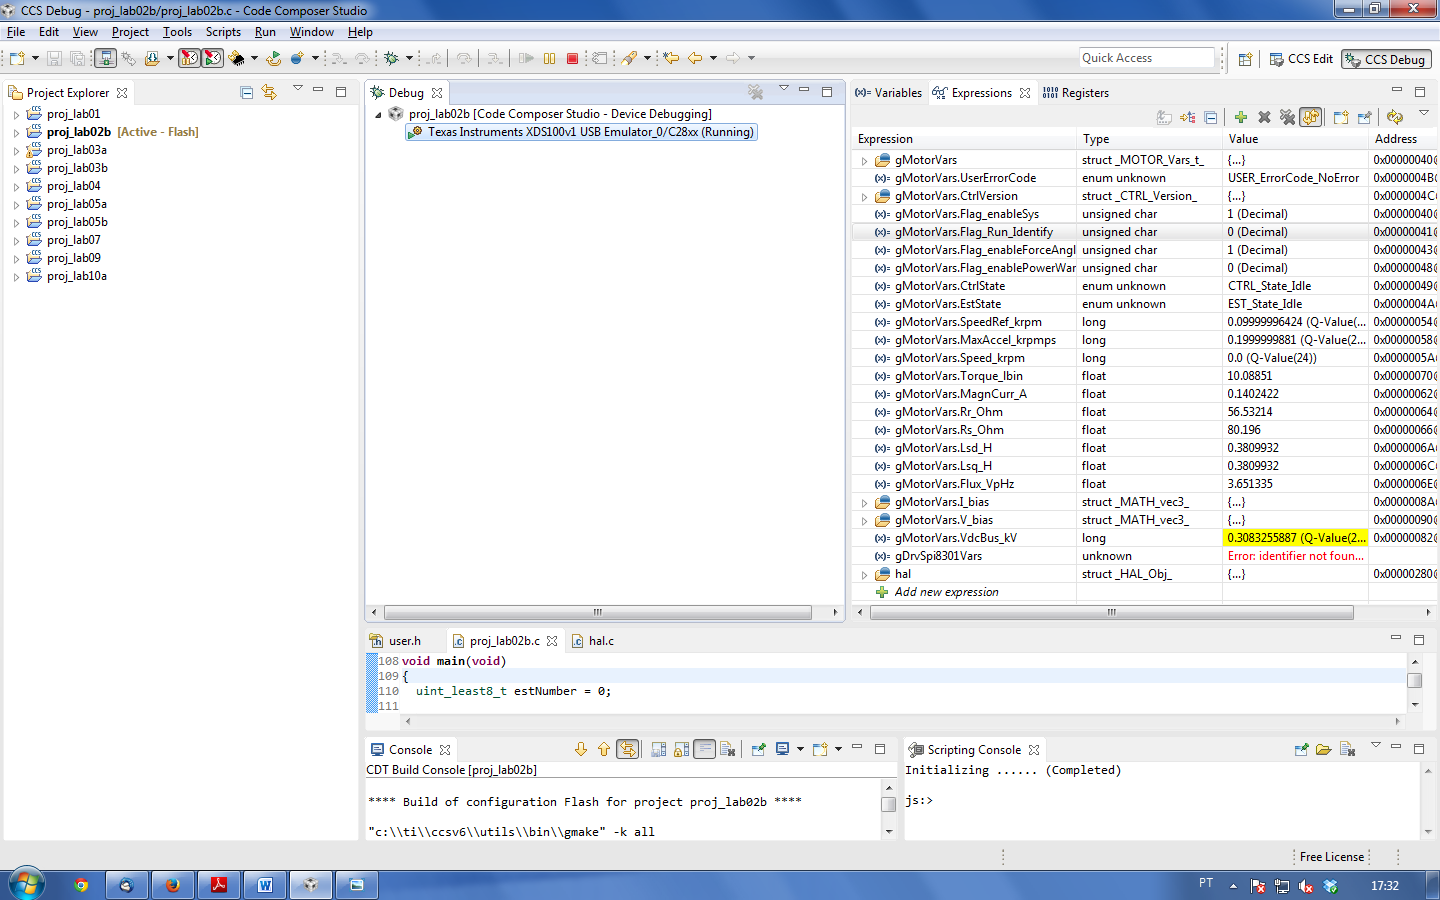Click the Previous error up arrow in Console
Screen dimensions: 1440x900
pyautogui.click(x=604, y=749)
